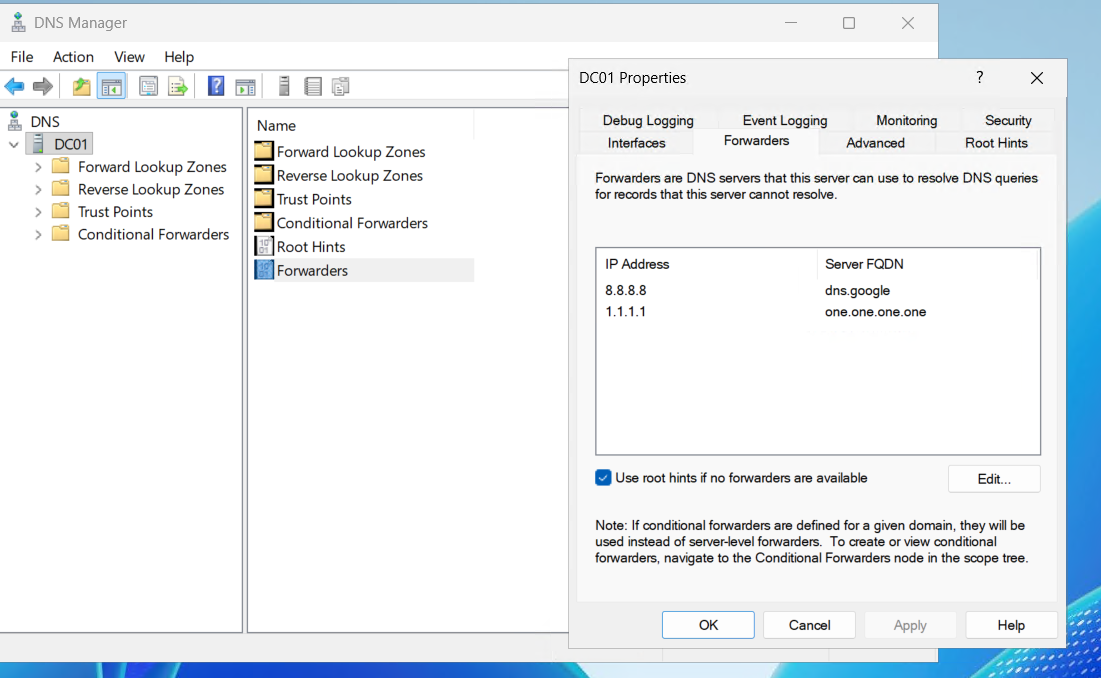Open the Help menu

[x=179, y=57]
